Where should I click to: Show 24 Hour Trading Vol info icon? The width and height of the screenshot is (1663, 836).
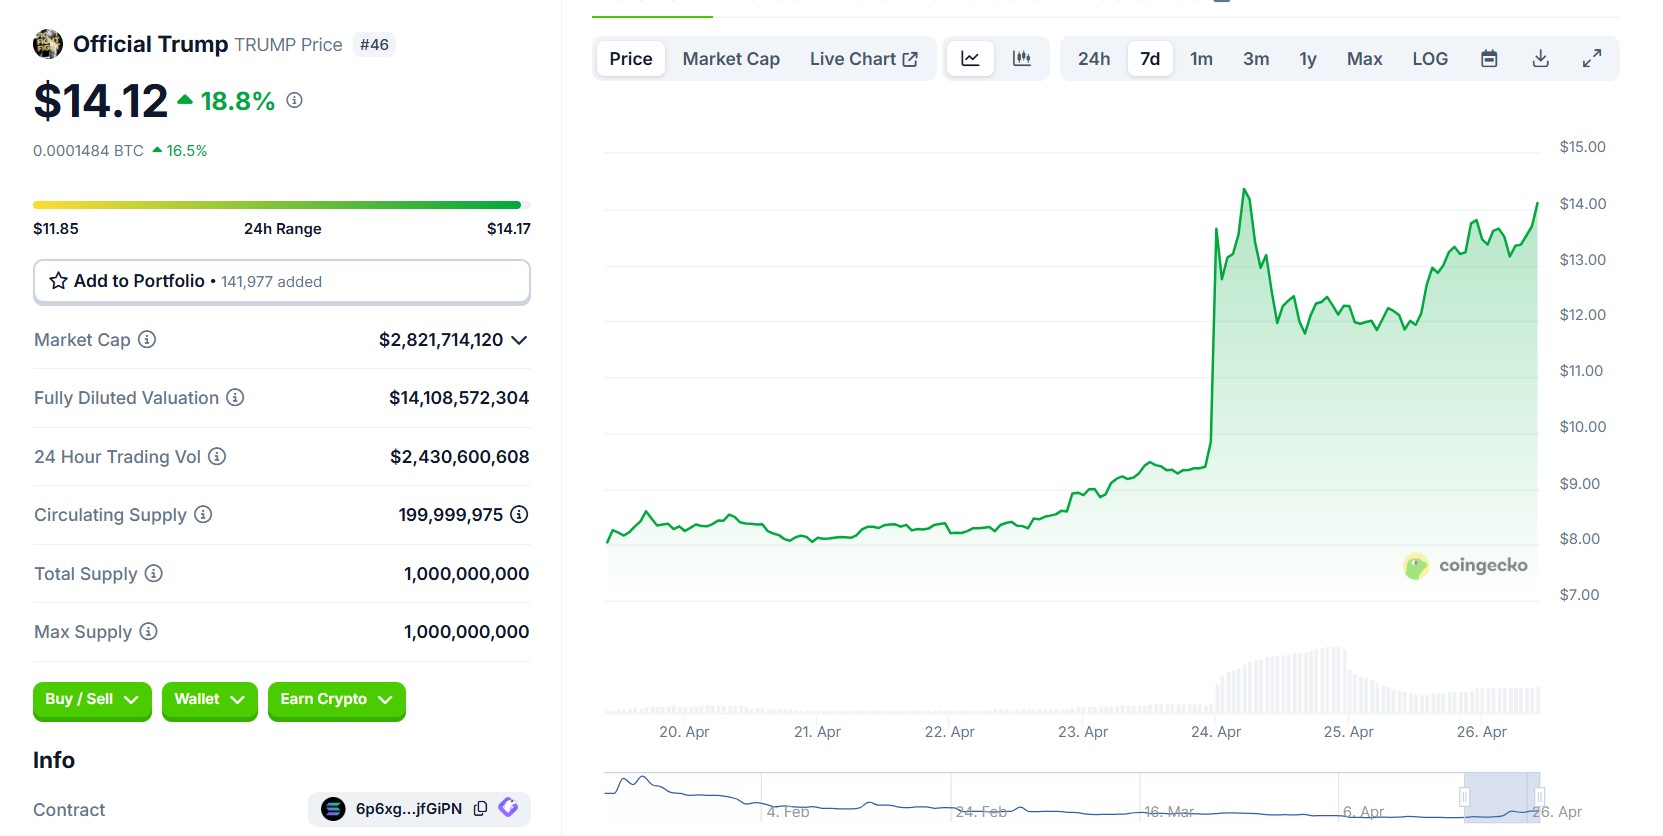point(217,456)
